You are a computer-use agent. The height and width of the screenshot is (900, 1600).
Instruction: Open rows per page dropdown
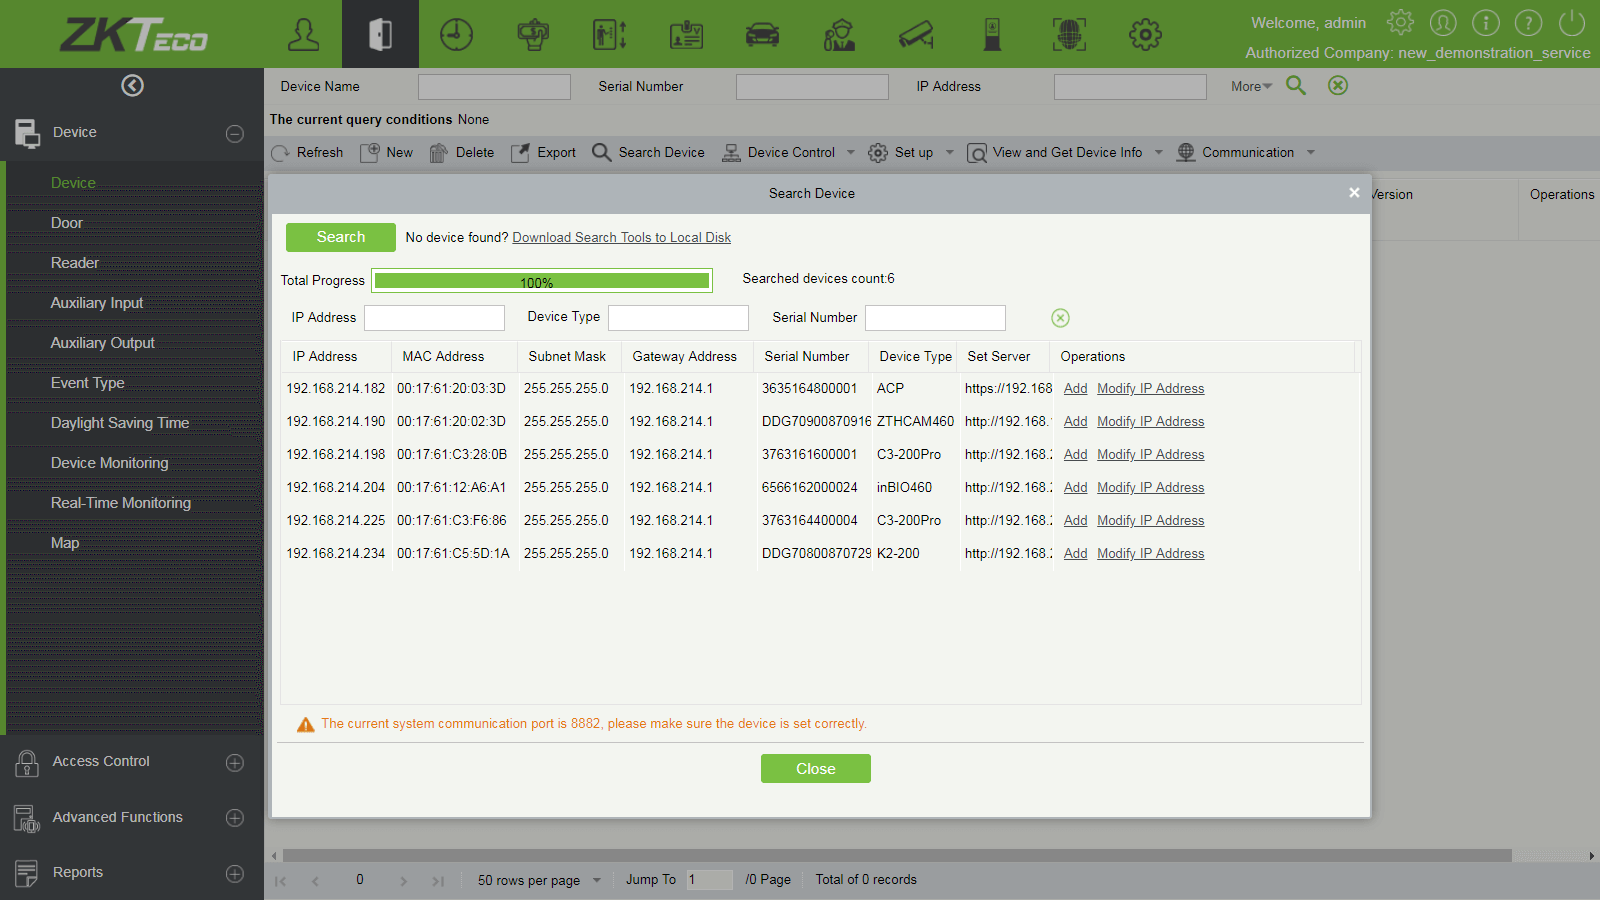pyautogui.click(x=597, y=881)
